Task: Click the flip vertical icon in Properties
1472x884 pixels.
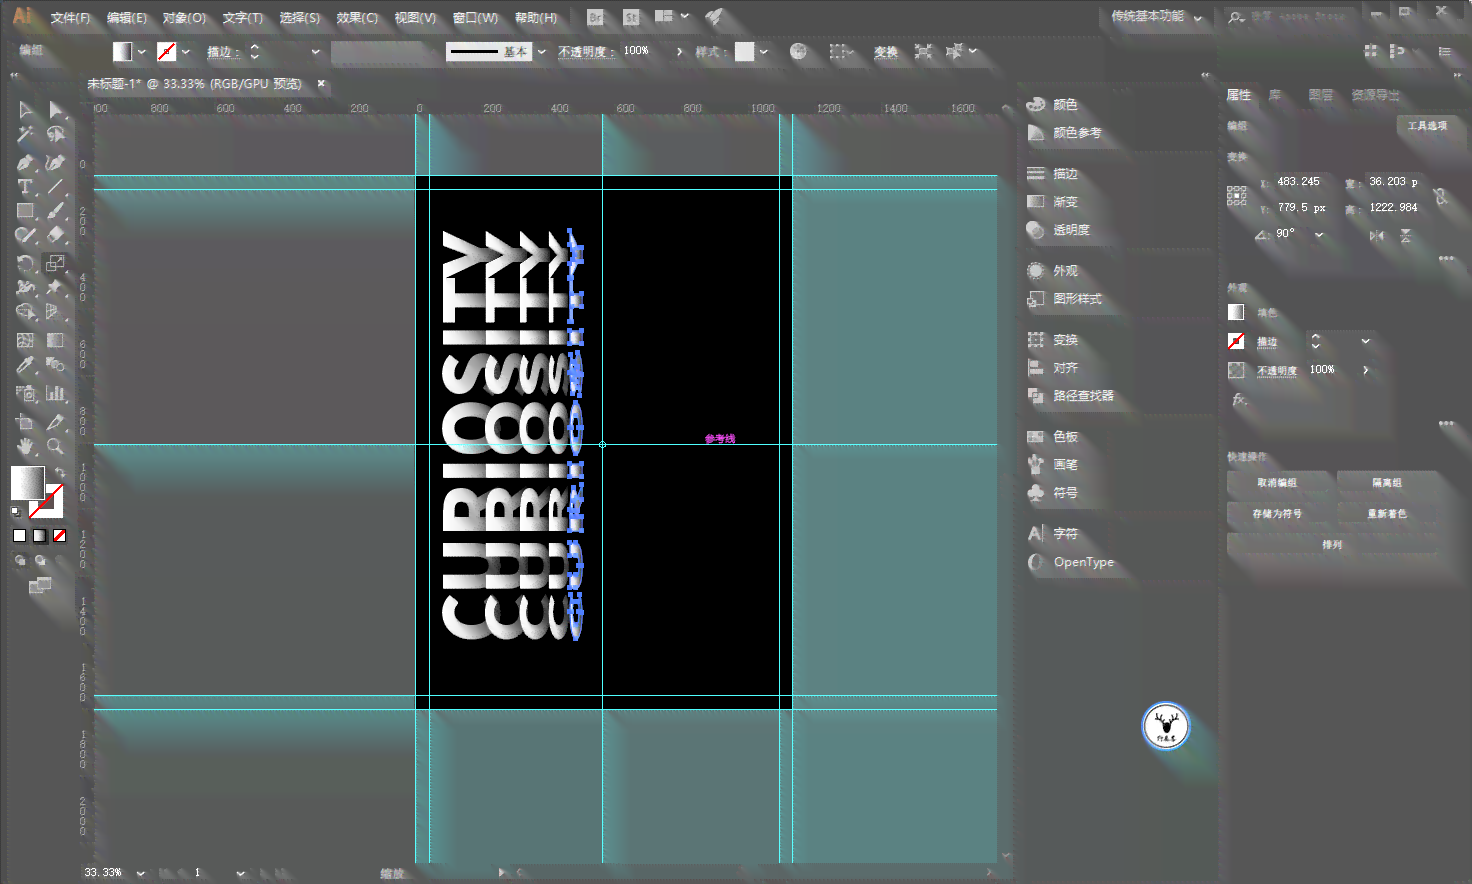Action: coord(1406,235)
